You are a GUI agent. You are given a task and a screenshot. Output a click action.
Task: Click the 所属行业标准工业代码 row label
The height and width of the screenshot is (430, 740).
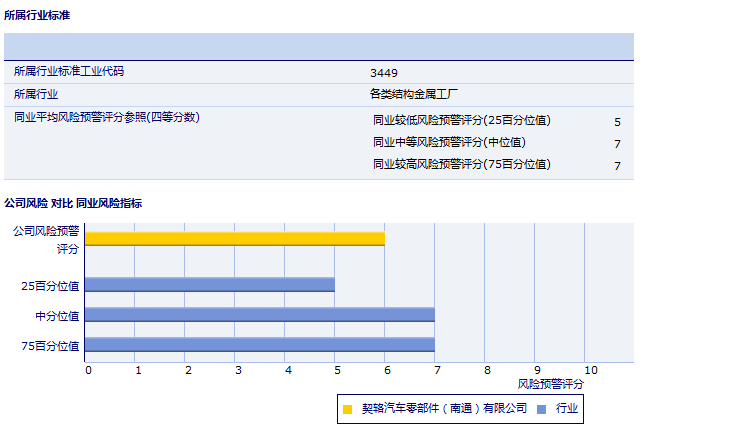[69, 72]
